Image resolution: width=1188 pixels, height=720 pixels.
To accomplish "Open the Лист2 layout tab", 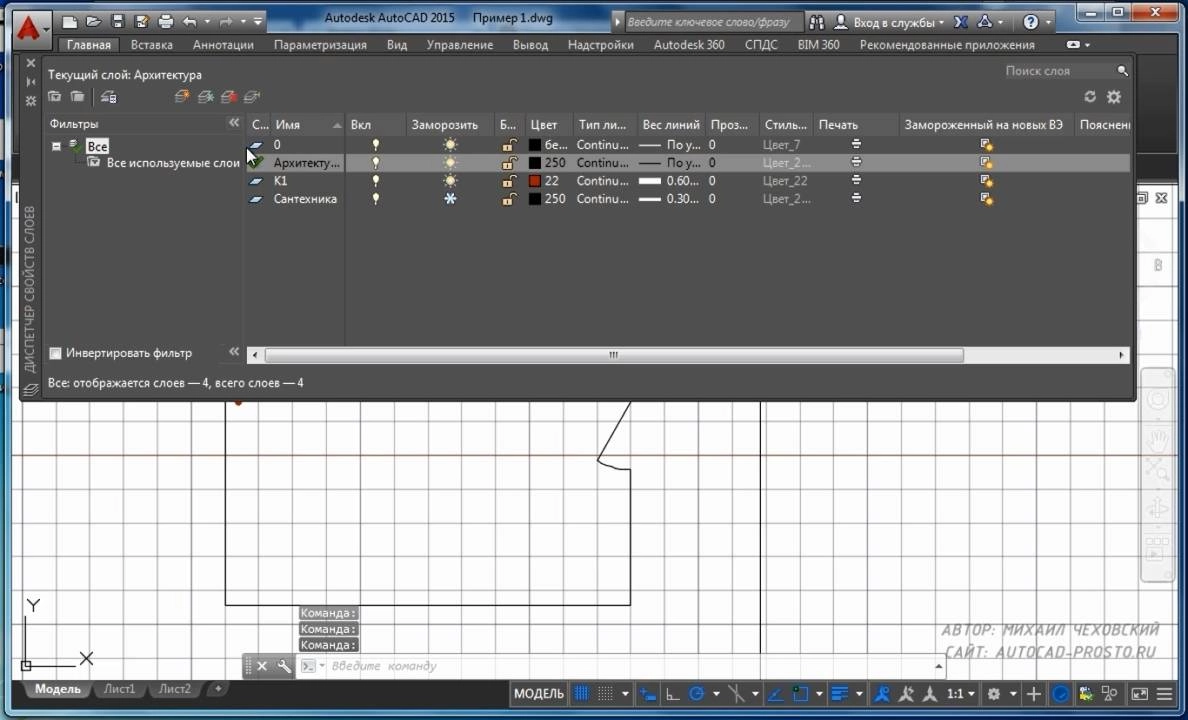I will point(174,689).
